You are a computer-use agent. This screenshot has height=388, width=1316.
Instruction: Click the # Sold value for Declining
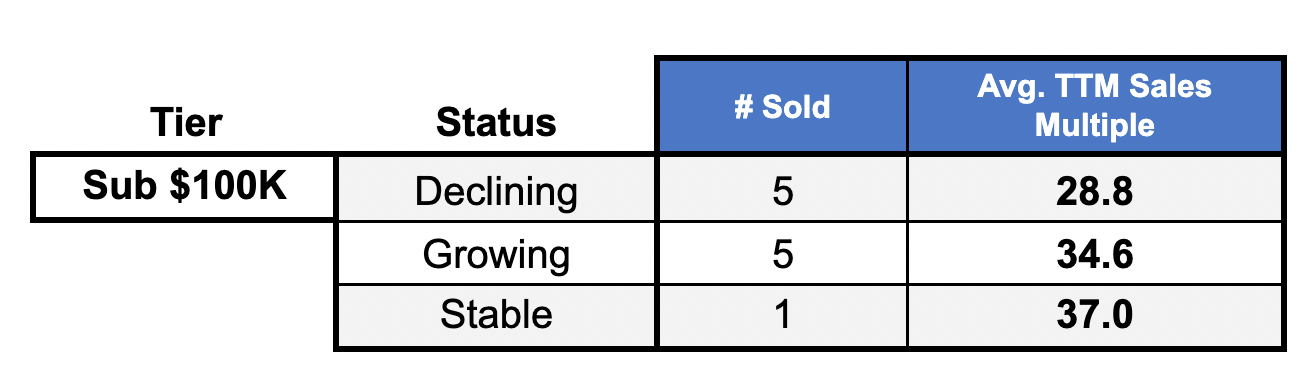pos(782,190)
